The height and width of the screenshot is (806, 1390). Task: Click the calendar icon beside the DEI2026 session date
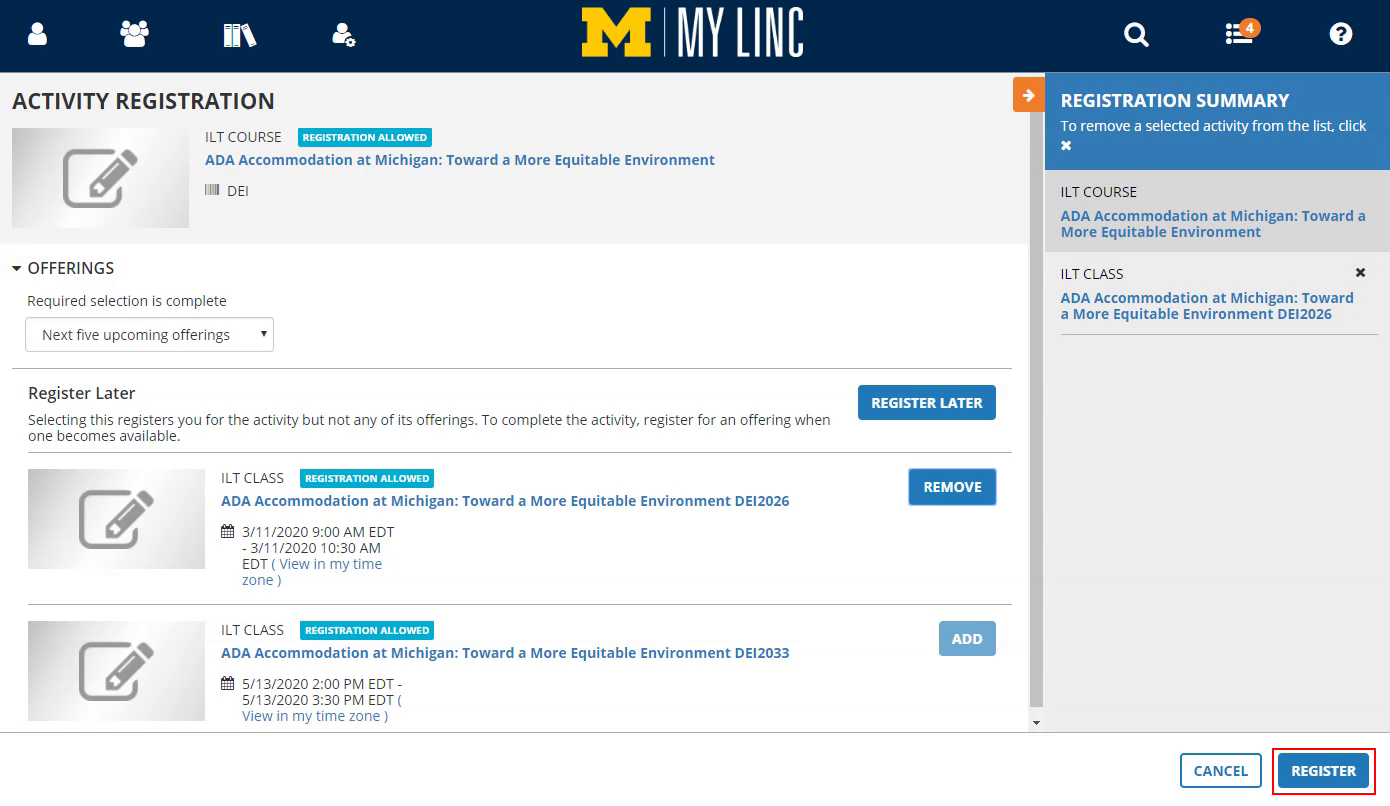coord(228,531)
